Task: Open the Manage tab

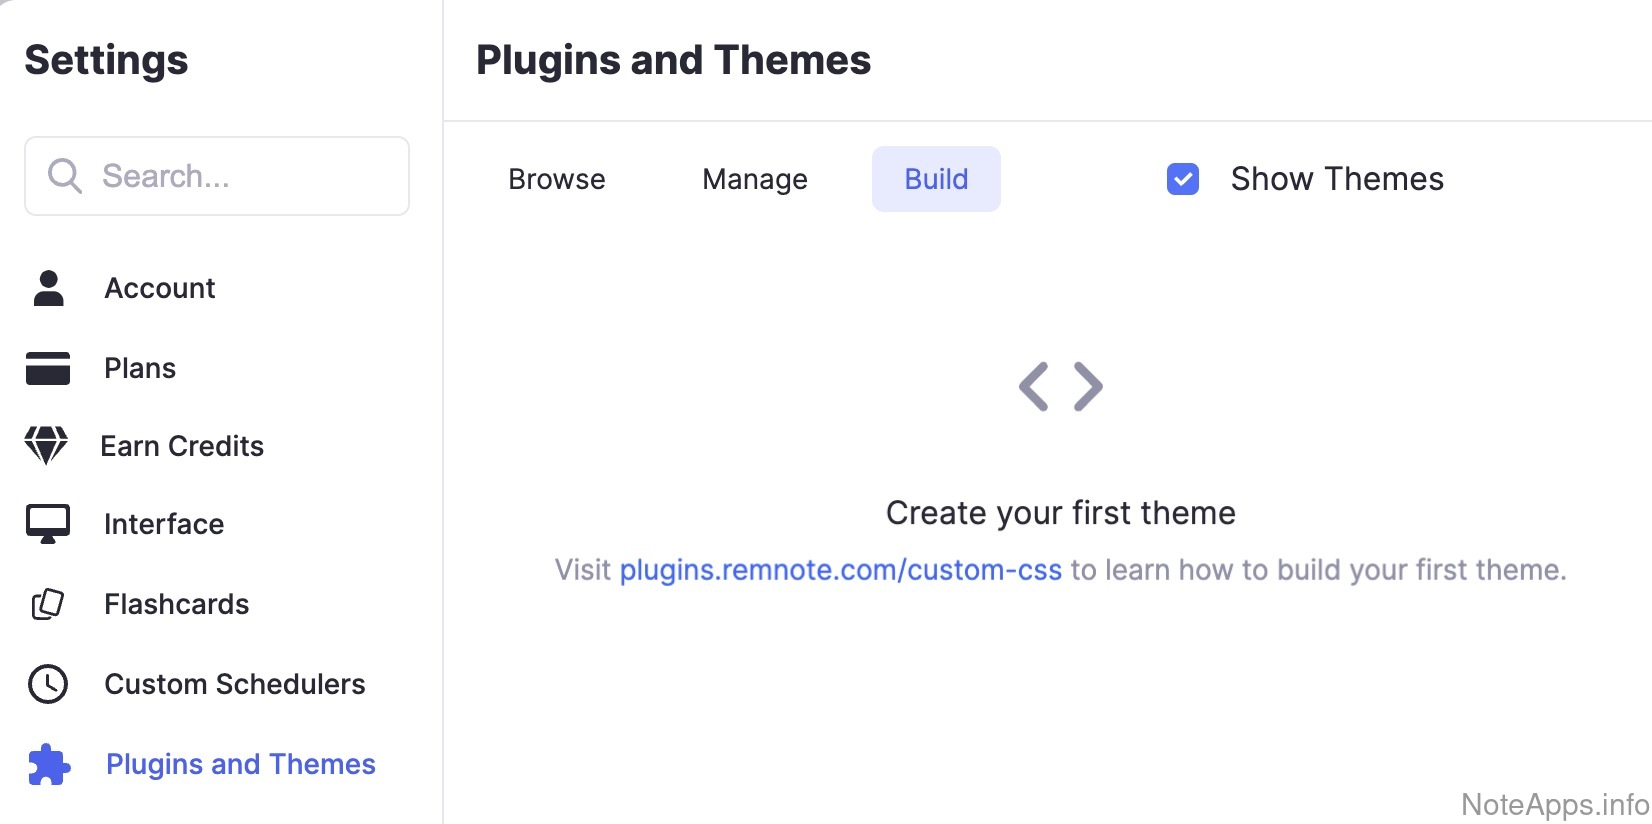Action: 755,179
